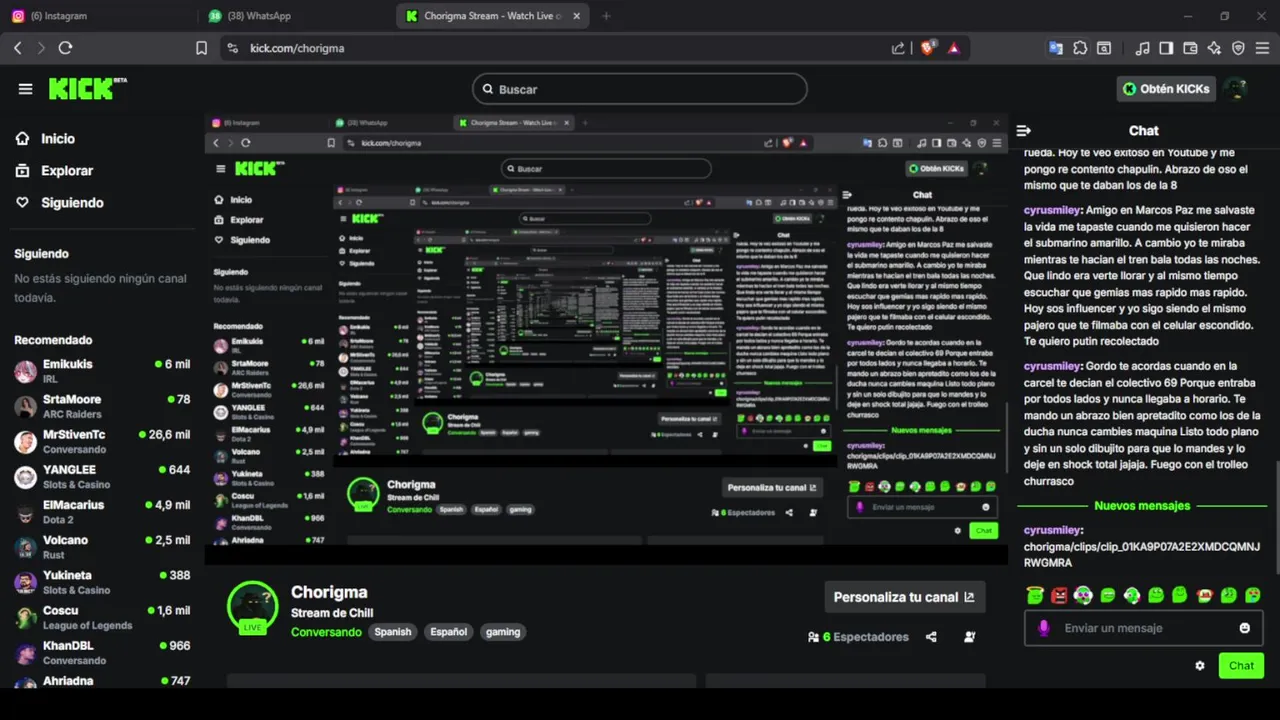
Task: Click the follow user icon next to share
Action: (969, 637)
